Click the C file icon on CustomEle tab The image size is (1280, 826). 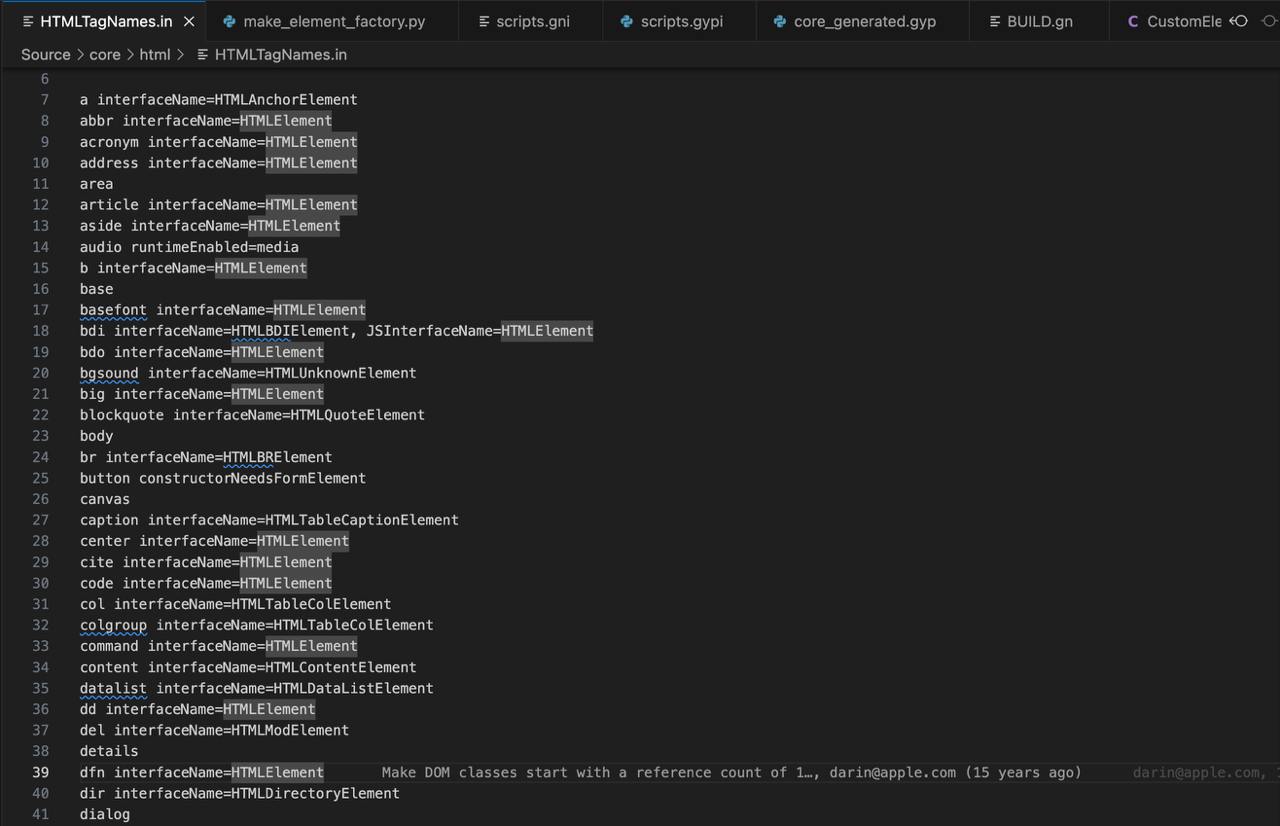[x=1133, y=21]
